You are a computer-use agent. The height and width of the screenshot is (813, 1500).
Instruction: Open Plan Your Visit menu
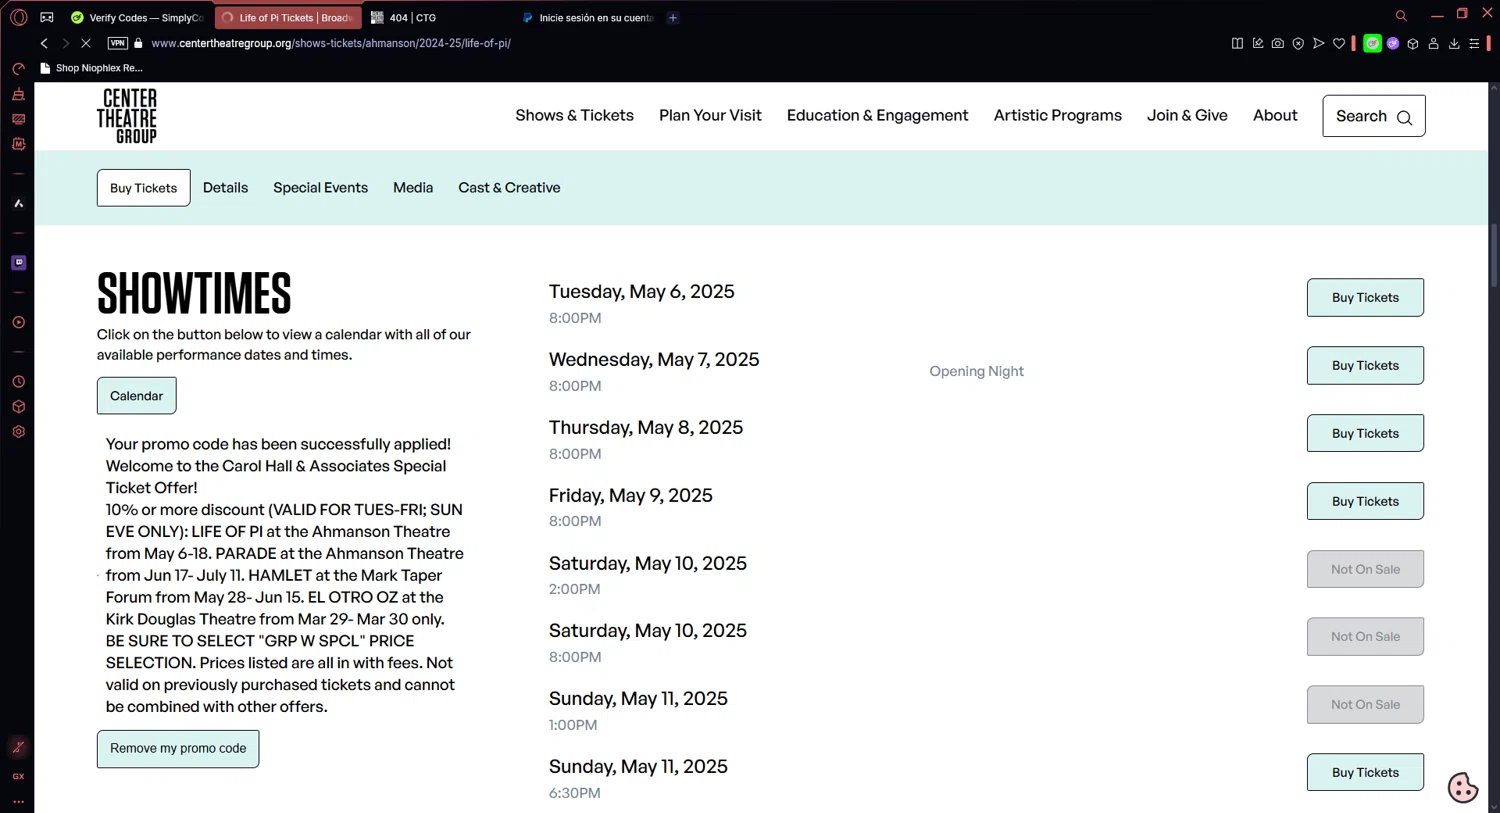[710, 115]
